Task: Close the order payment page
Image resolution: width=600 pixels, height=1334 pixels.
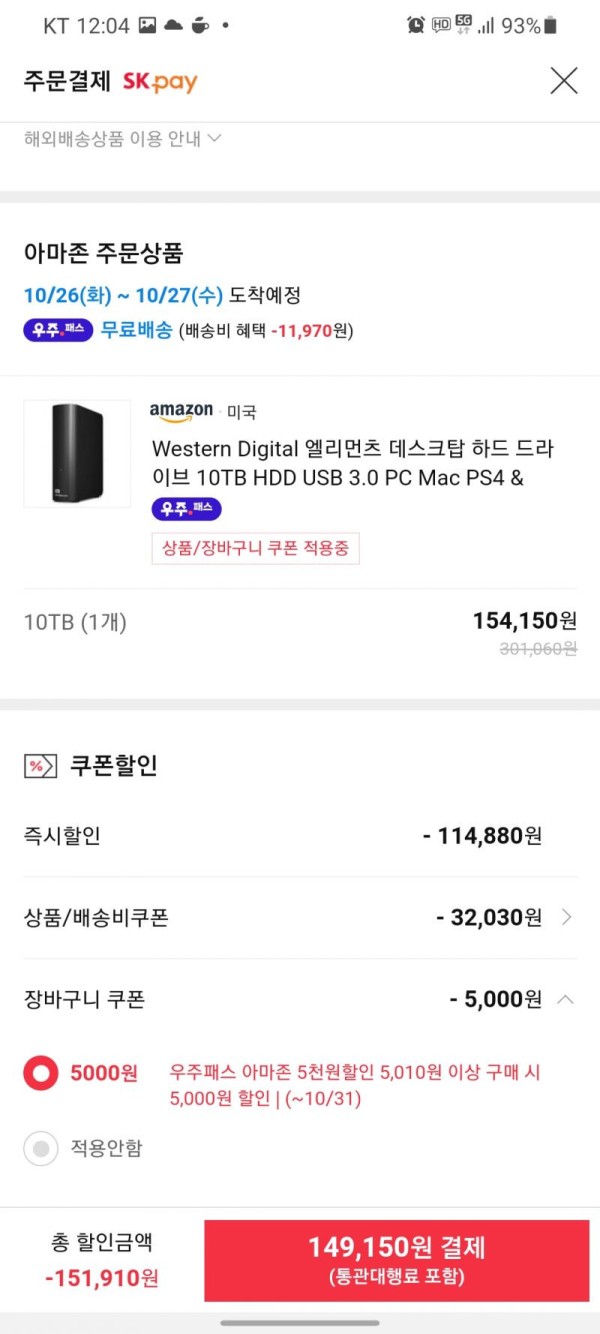Action: click(564, 81)
